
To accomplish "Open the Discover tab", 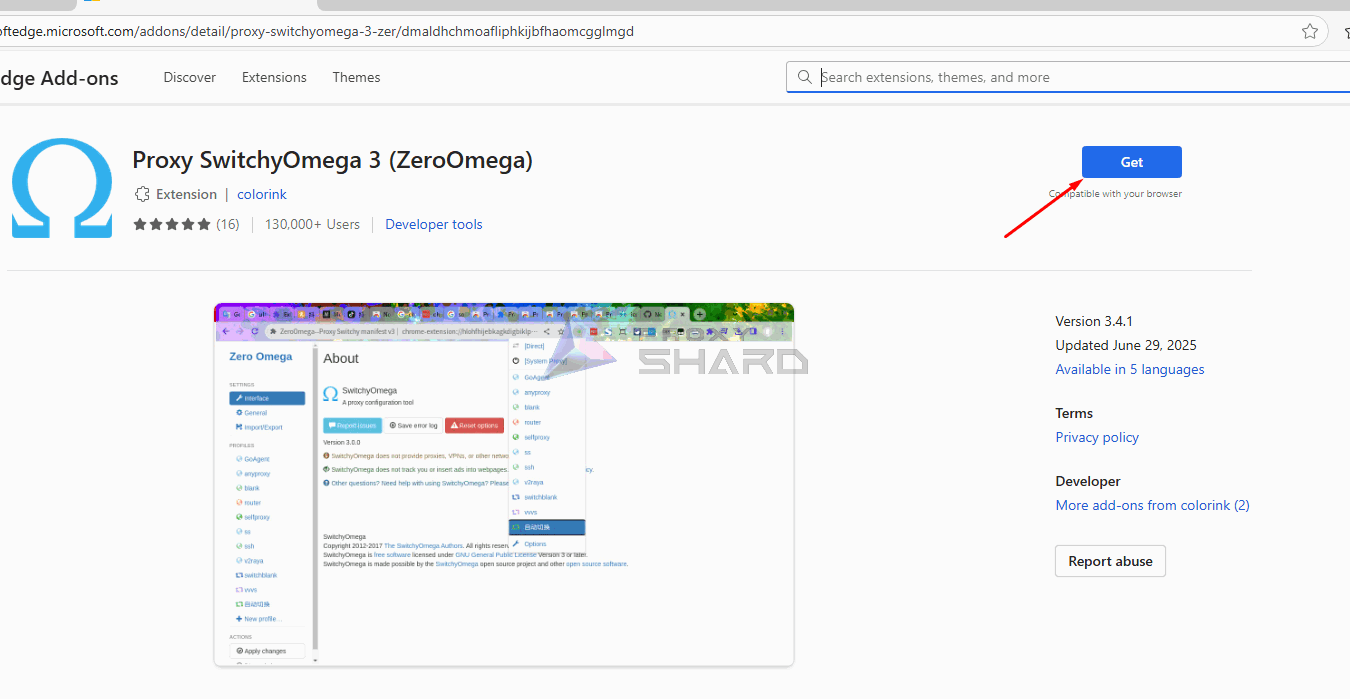I will 190,77.
